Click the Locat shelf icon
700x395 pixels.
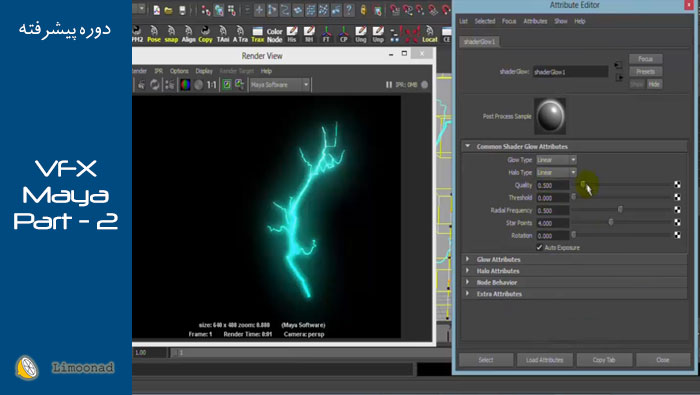click(430, 34)
